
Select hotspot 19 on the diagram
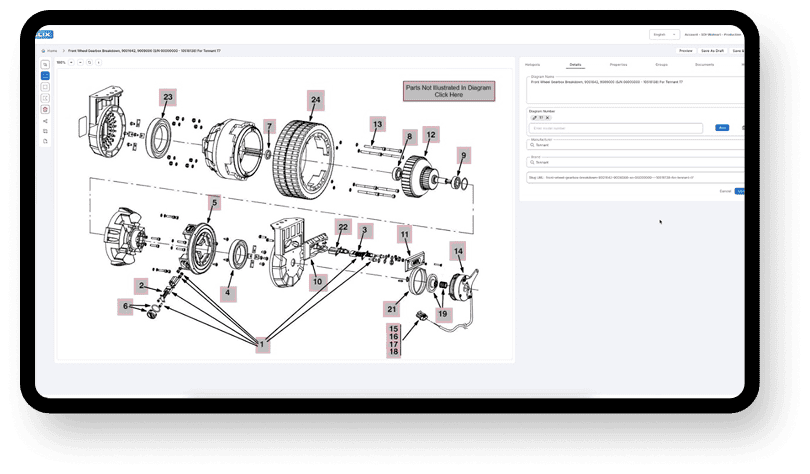pos(442,314)
